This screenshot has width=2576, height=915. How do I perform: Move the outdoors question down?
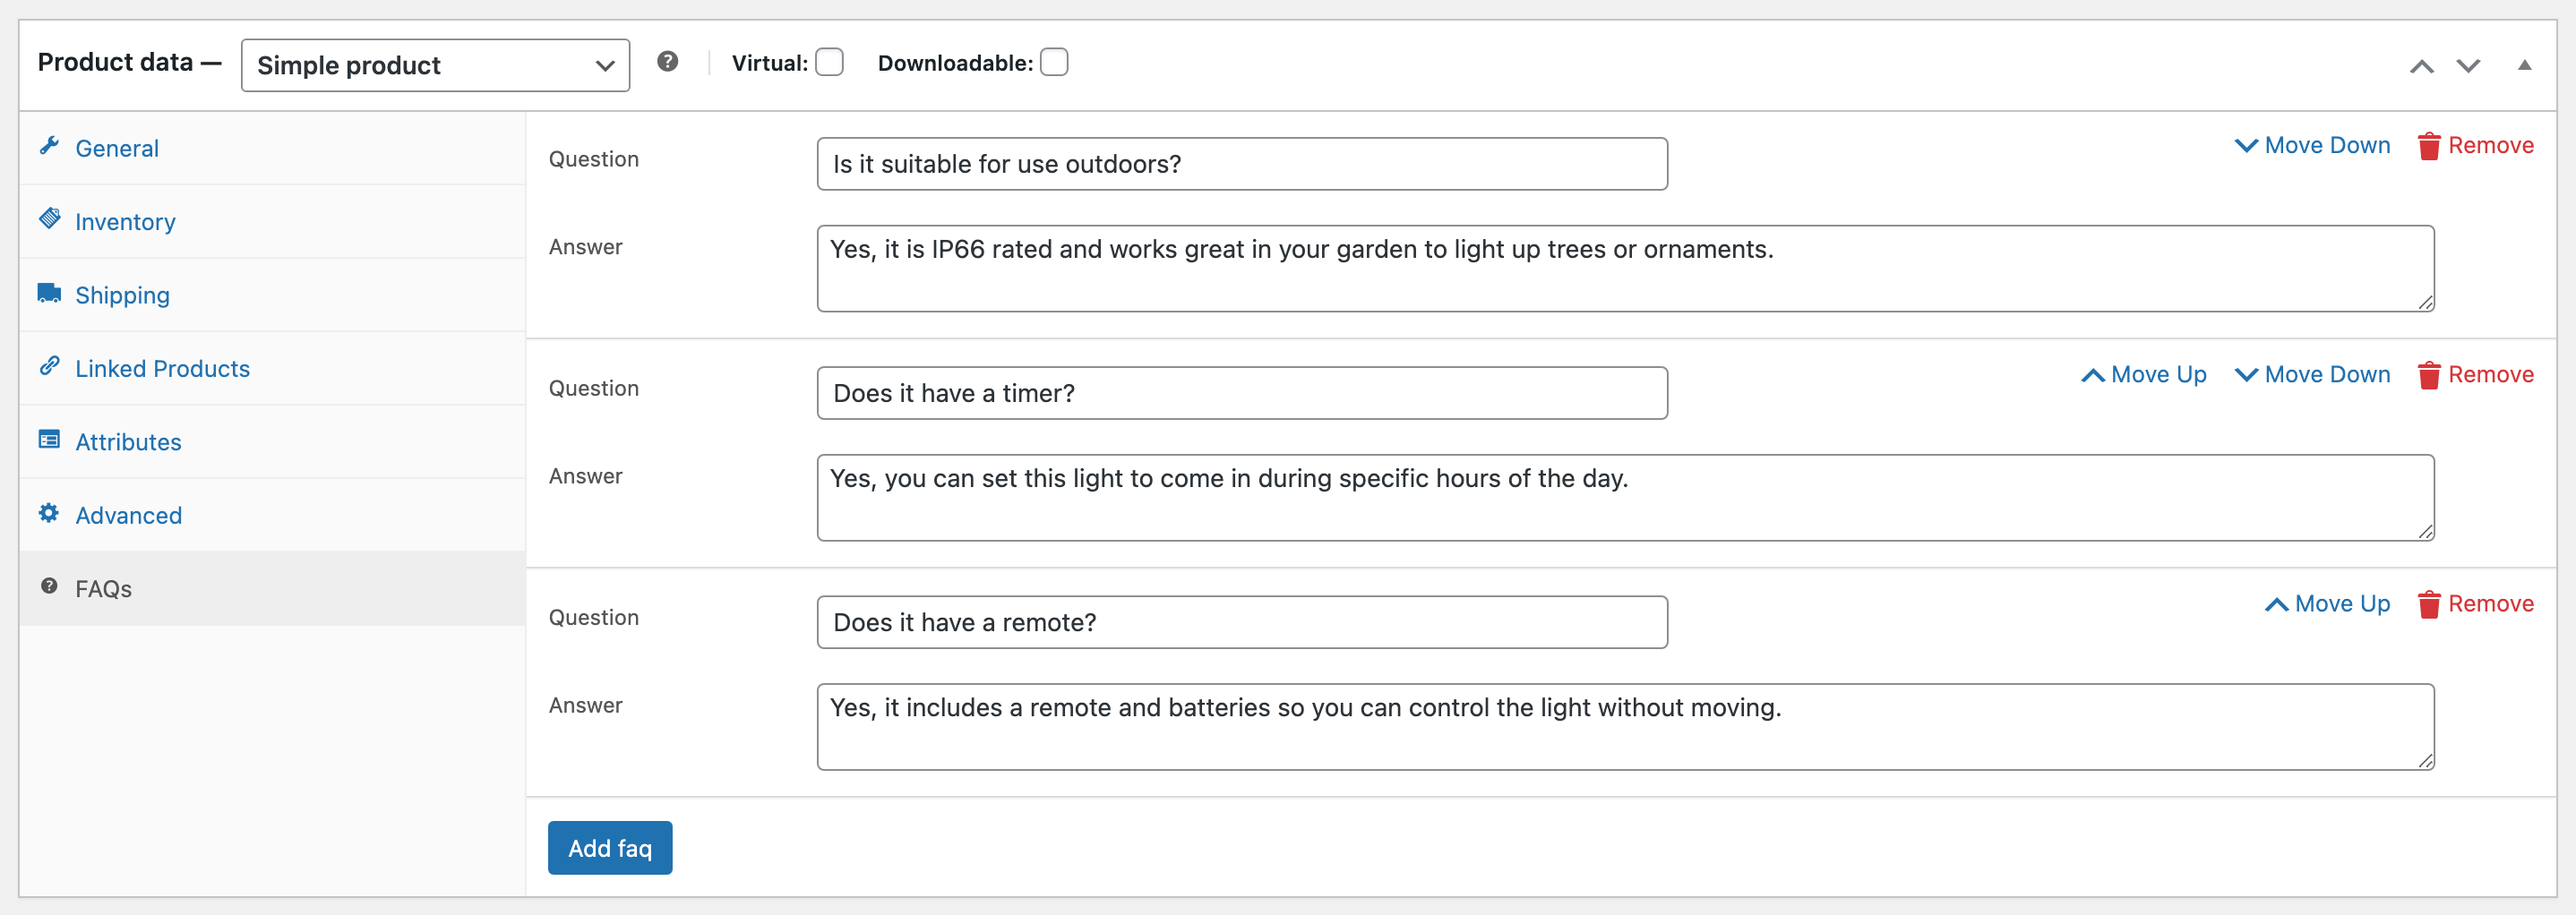point(2312,145)
